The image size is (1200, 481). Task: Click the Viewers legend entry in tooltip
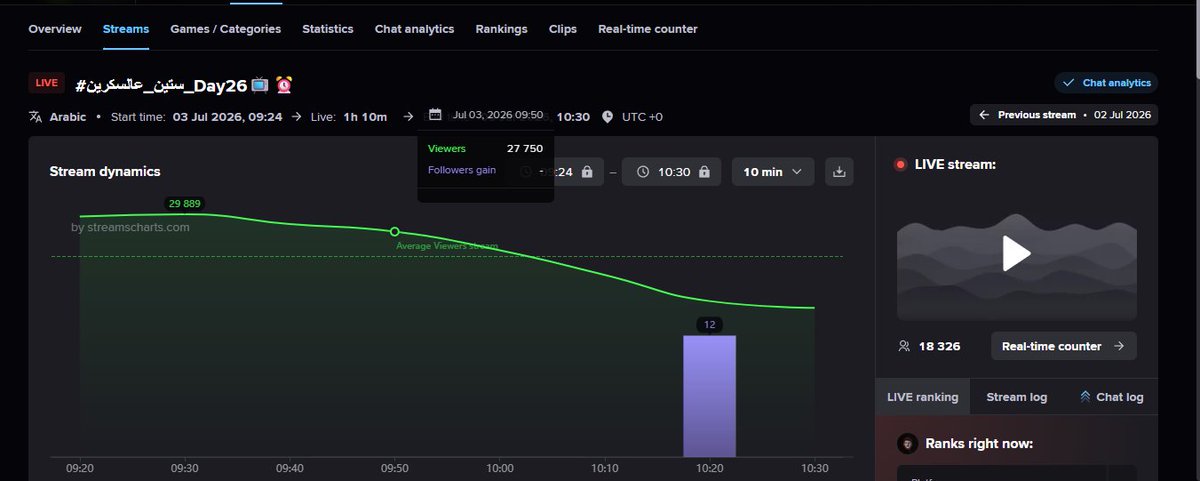click(x=447, y=148)
